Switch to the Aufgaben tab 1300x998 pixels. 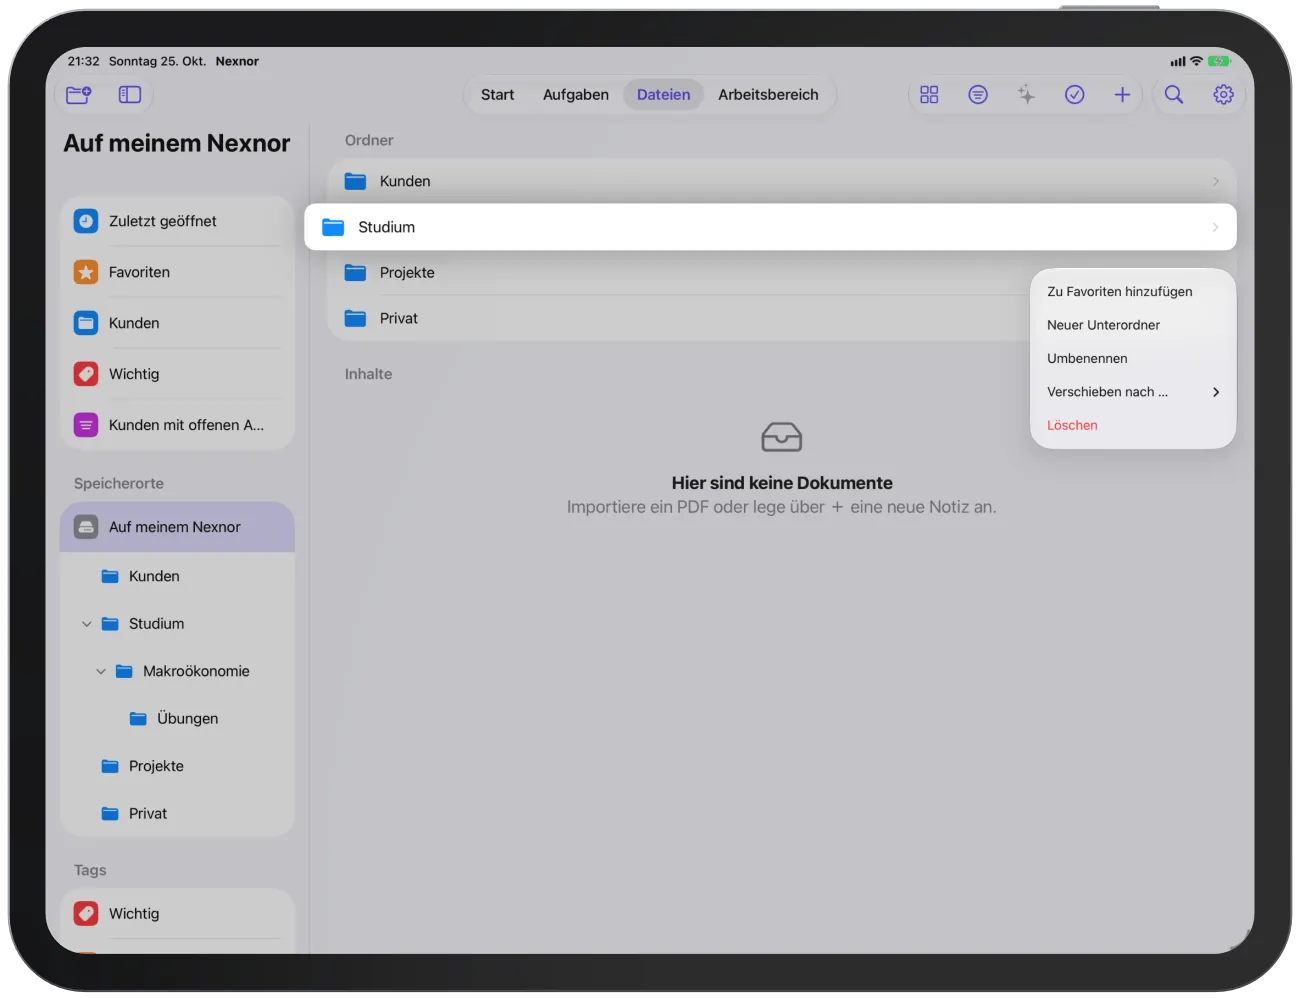tap(576, 95)
